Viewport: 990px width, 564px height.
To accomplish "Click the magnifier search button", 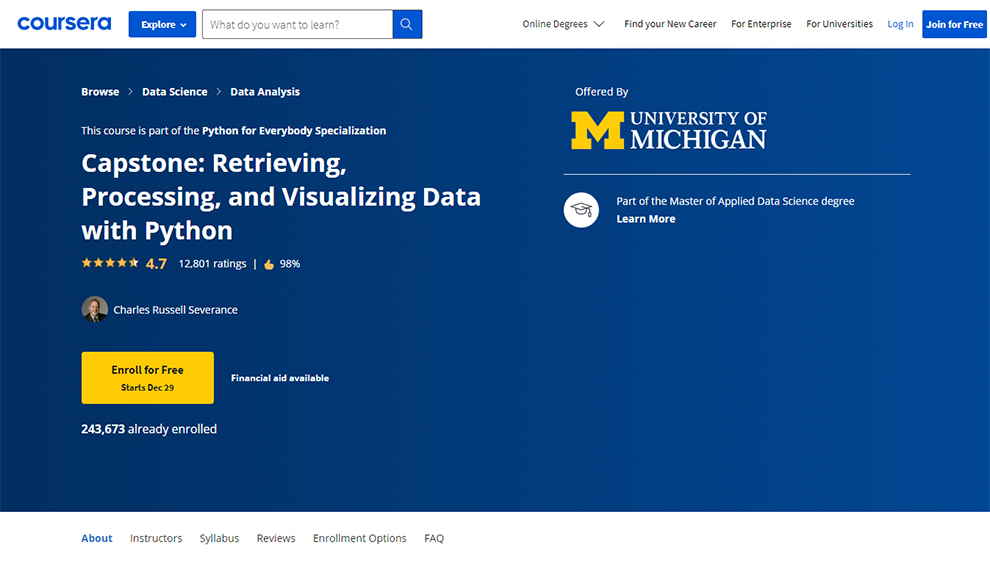I will tap(407, 24).
